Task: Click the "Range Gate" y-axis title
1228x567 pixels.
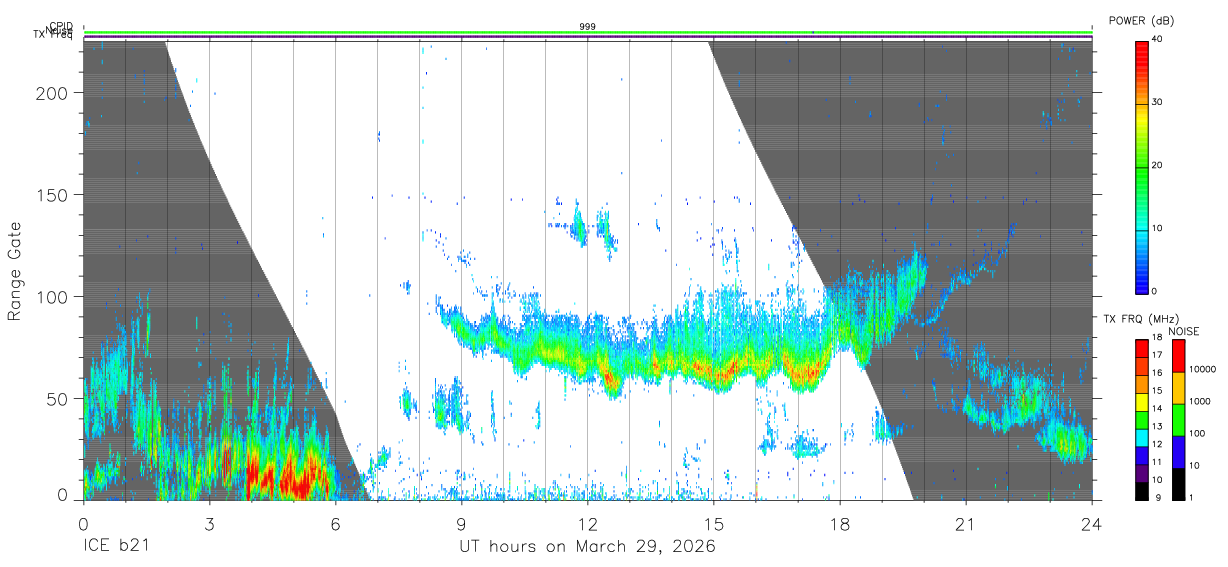Action: pyautogui.click(x=15, y=272)
